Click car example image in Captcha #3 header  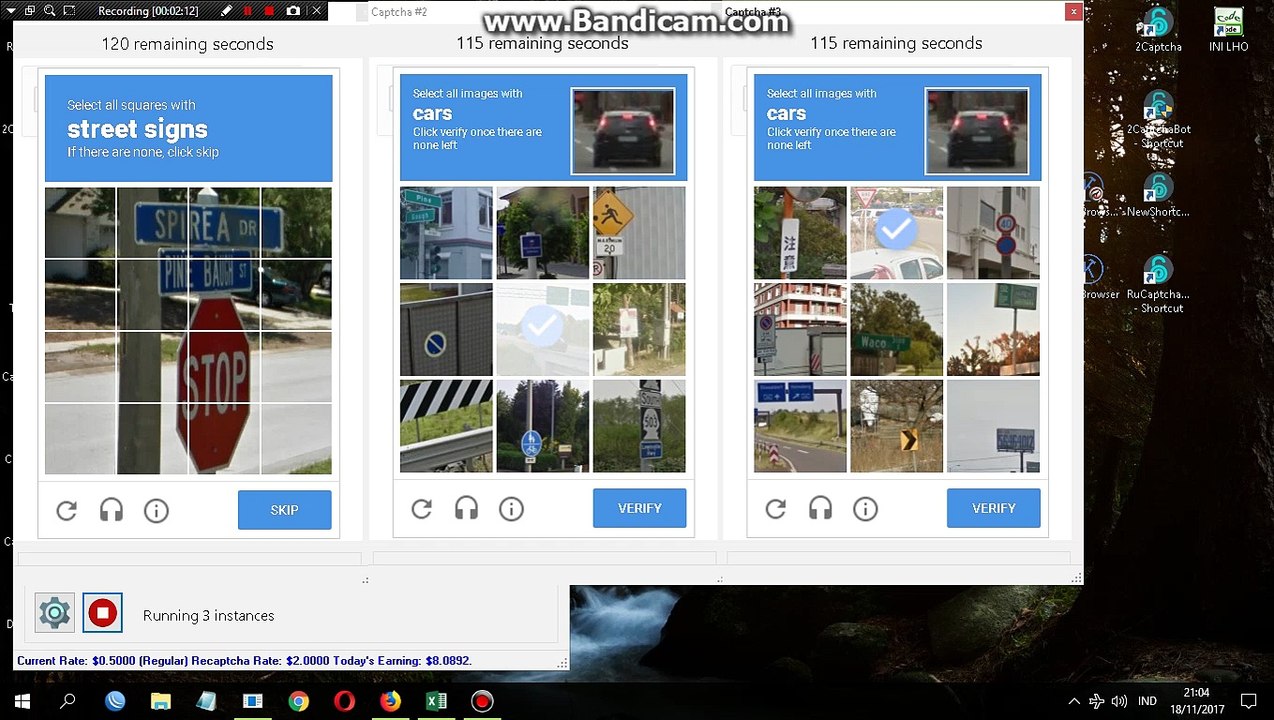(977, 131)
